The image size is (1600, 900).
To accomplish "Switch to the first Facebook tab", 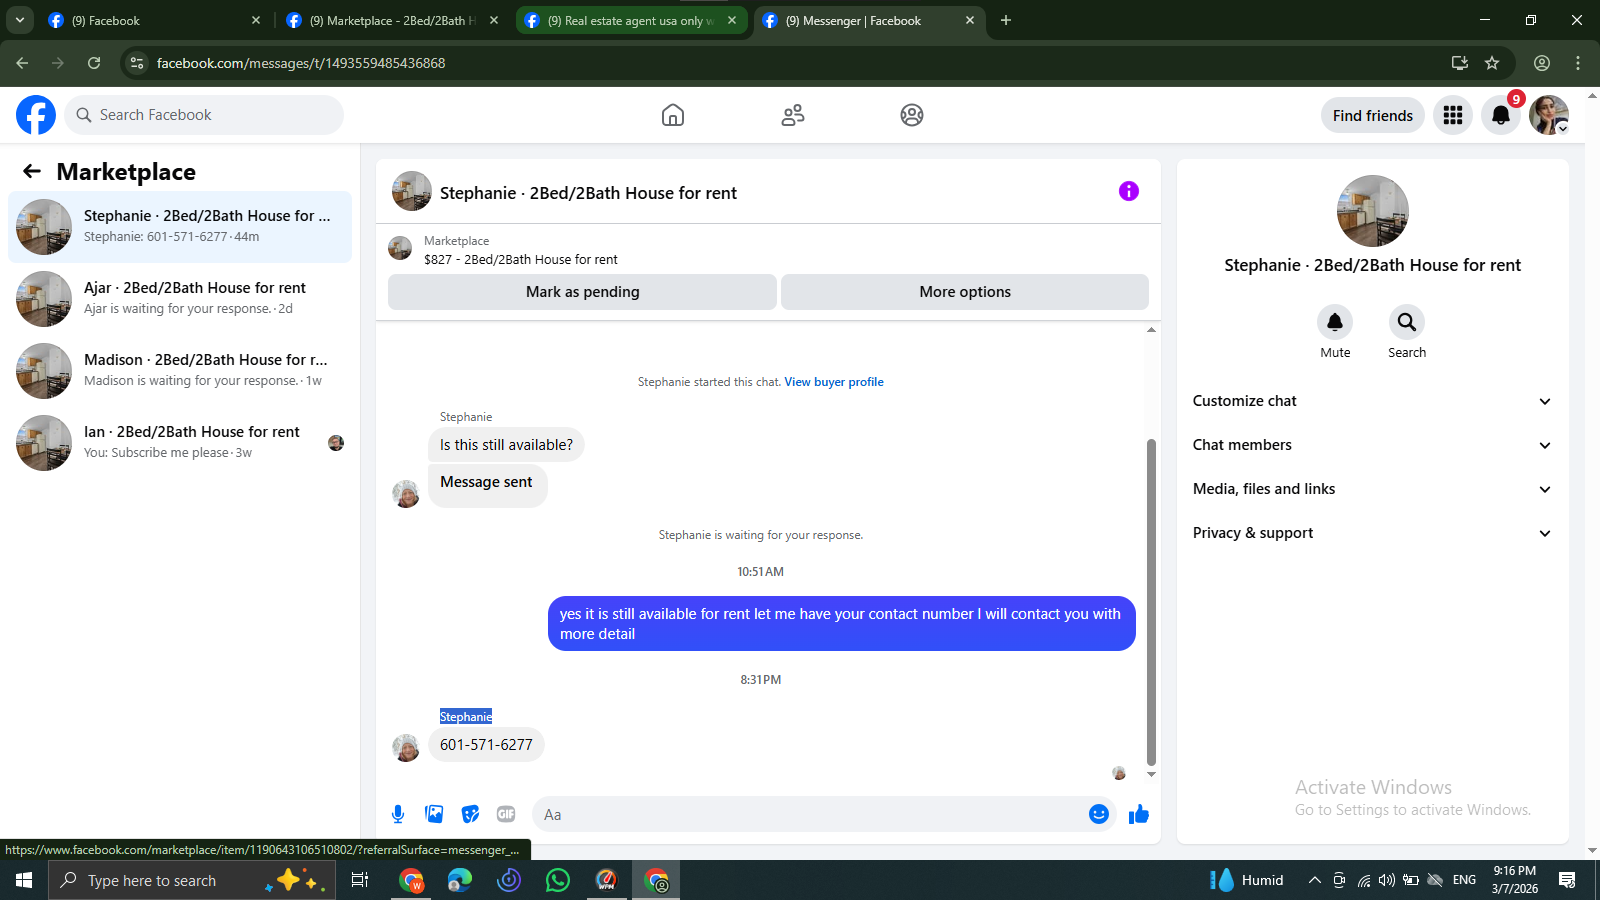I will point(153,20).
